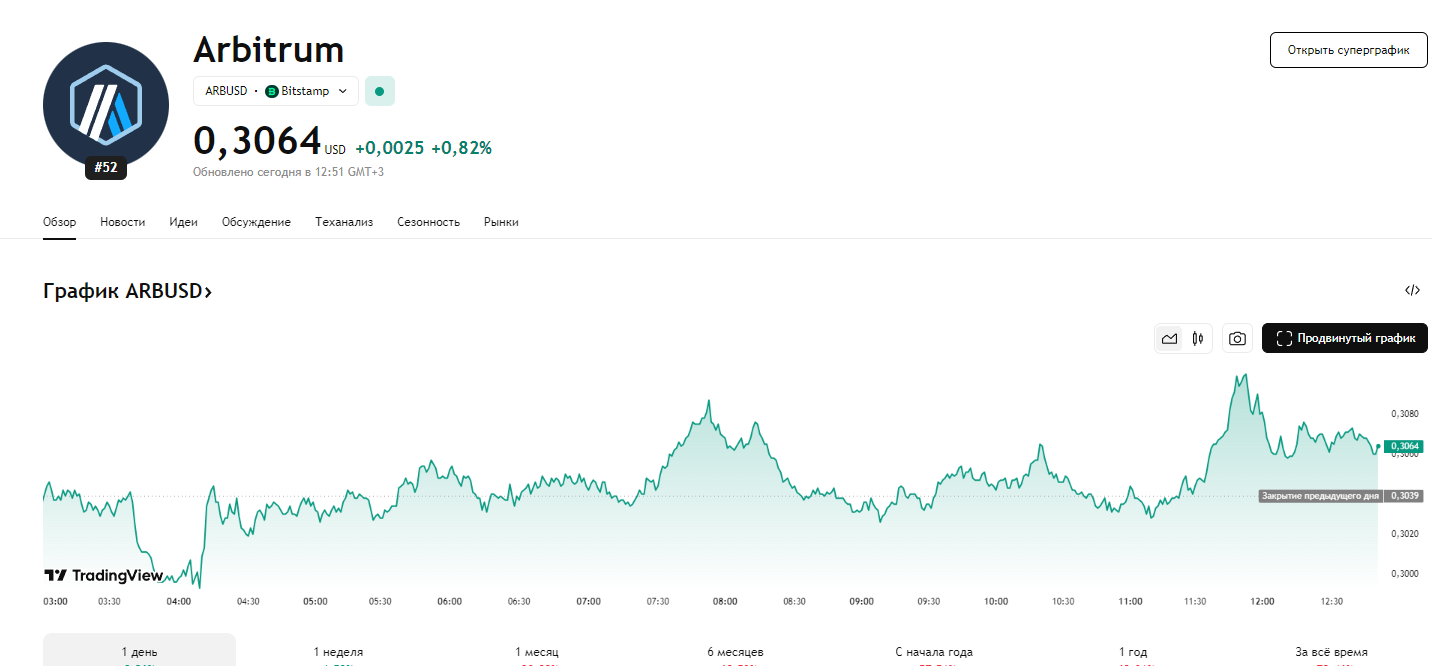Click the 08:00 time axis label
Image resolution: width=1432 pixels, height=666 pixels.
[725, 601]
